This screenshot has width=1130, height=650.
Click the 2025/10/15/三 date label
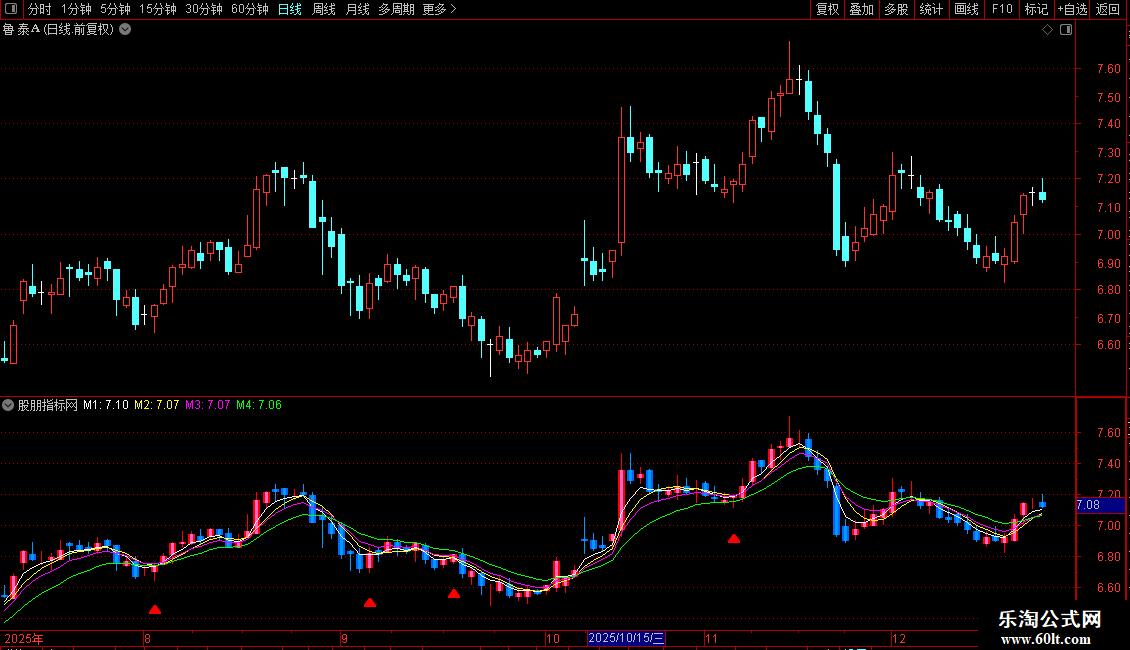[626, 638]
